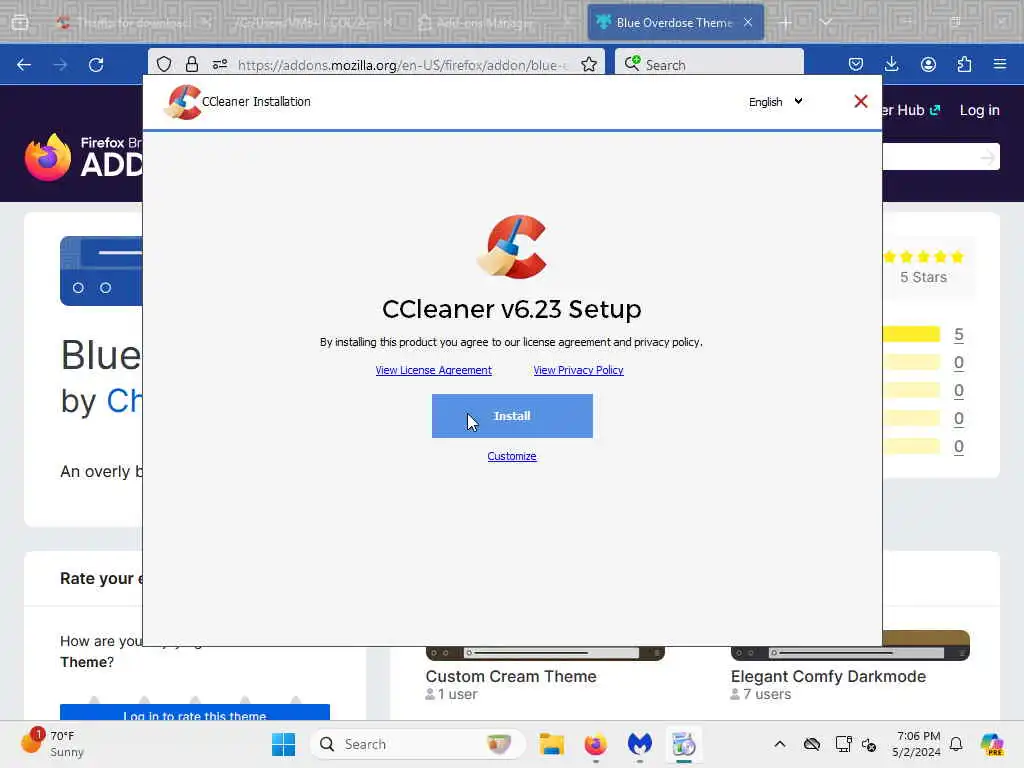Image resolution: width=1024 pixels, height=768 pixels.
Task: Open View Privacy Policy link
Action: click(579, 370)
